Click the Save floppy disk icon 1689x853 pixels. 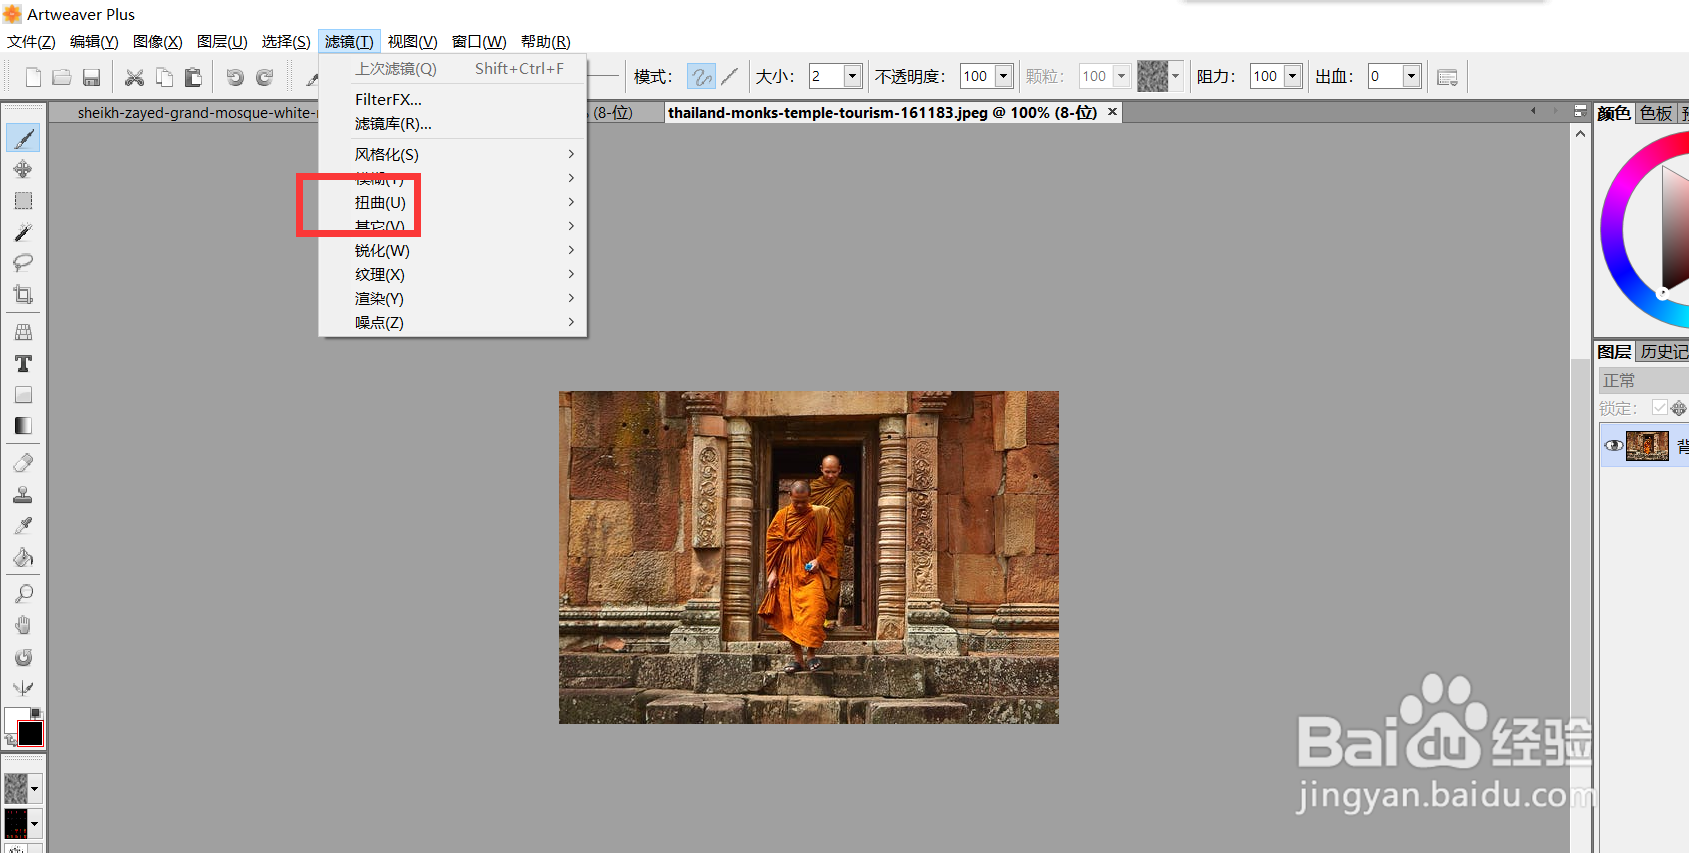[92, 77]
